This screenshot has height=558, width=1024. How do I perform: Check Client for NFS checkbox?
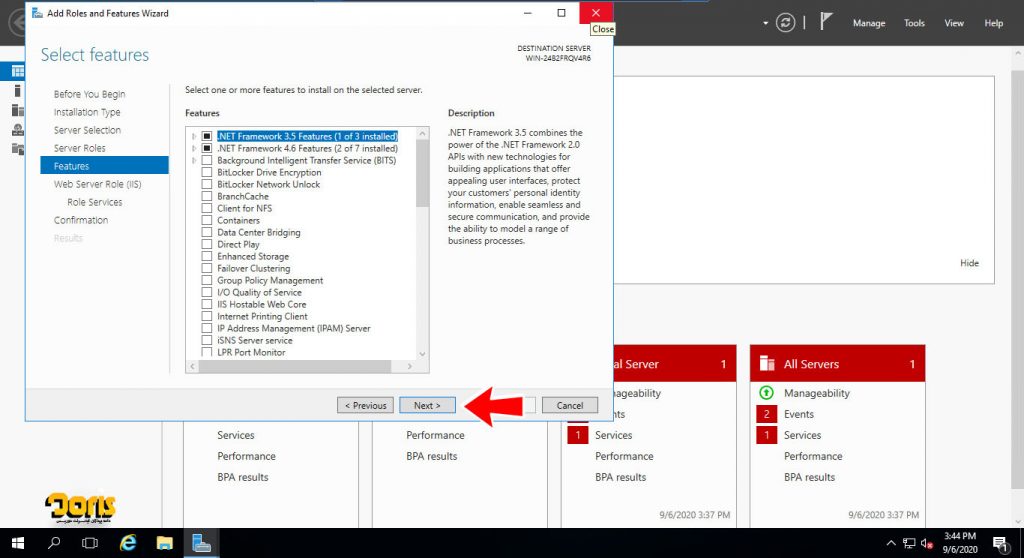tap(206, 208)
